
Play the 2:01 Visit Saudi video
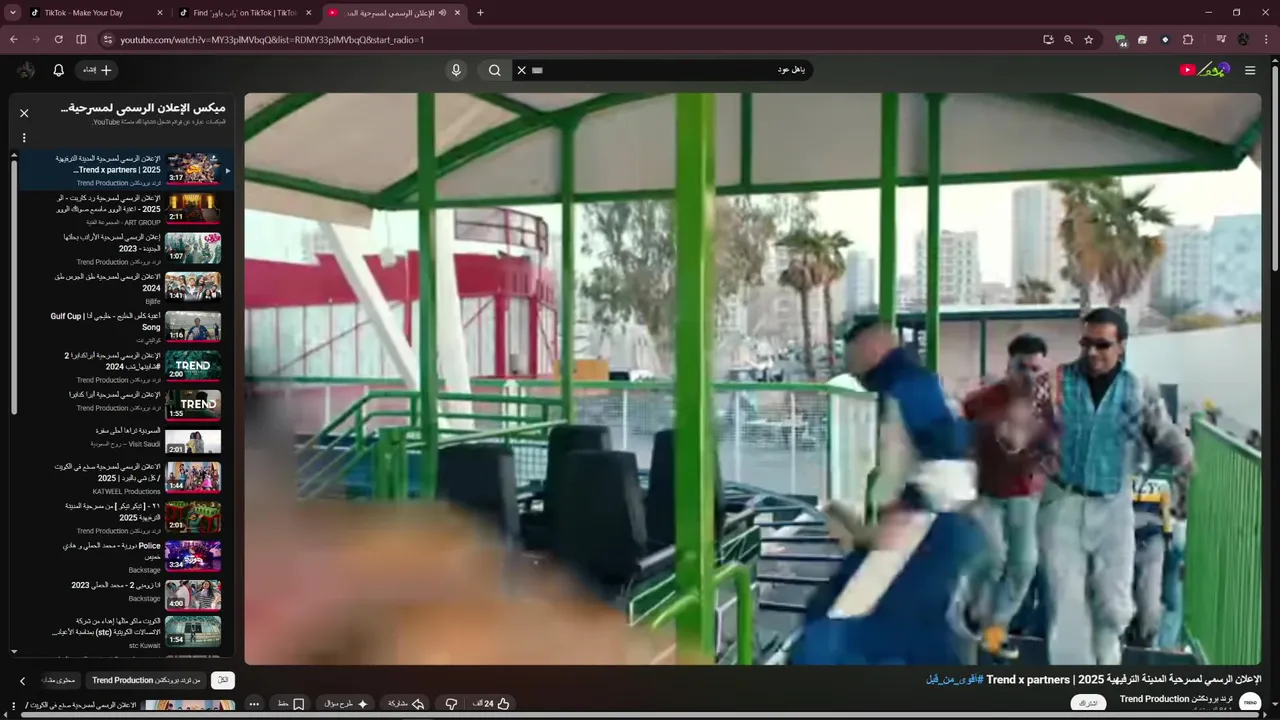click(x=193, y=441)
